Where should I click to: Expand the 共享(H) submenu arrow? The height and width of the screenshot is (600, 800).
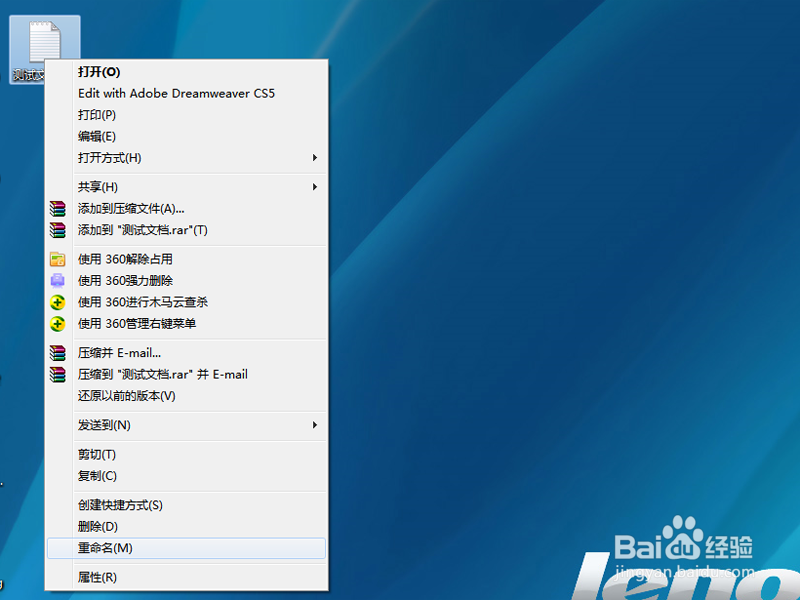click(315, 187)
